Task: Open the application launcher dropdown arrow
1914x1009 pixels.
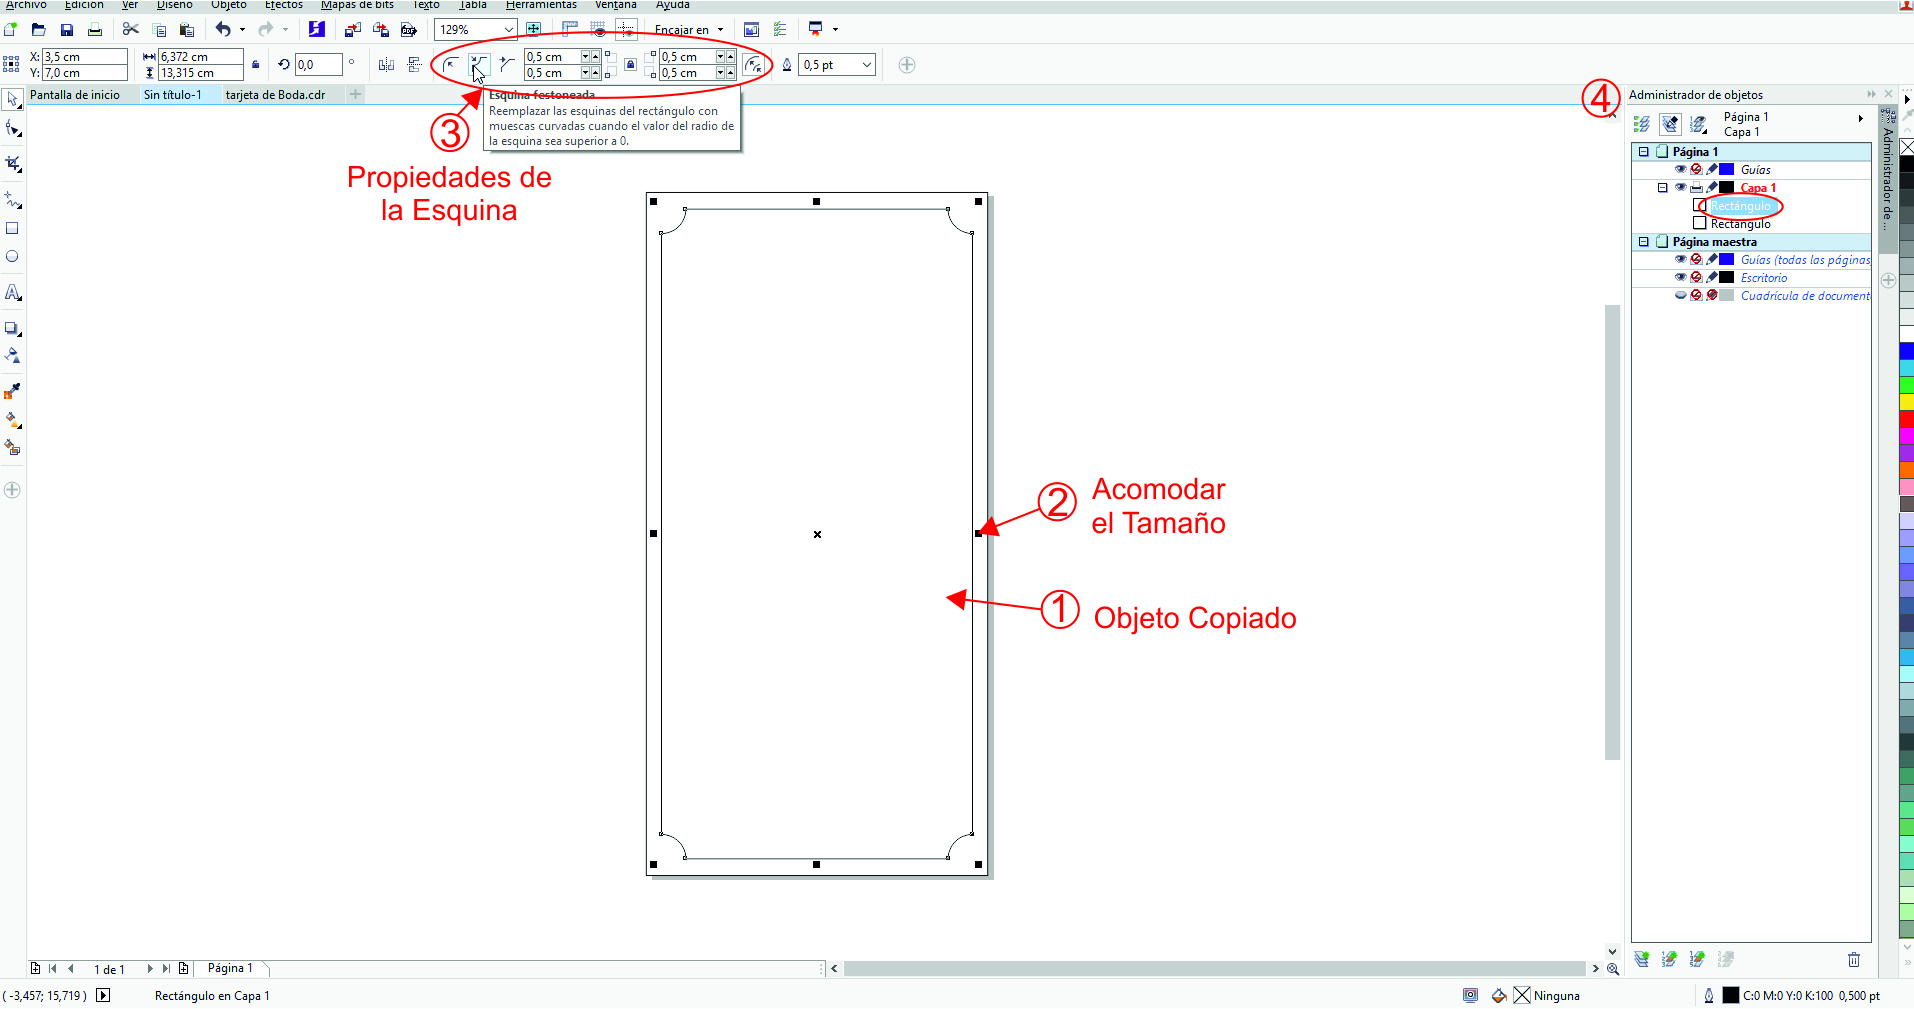Action: [836, 29]
